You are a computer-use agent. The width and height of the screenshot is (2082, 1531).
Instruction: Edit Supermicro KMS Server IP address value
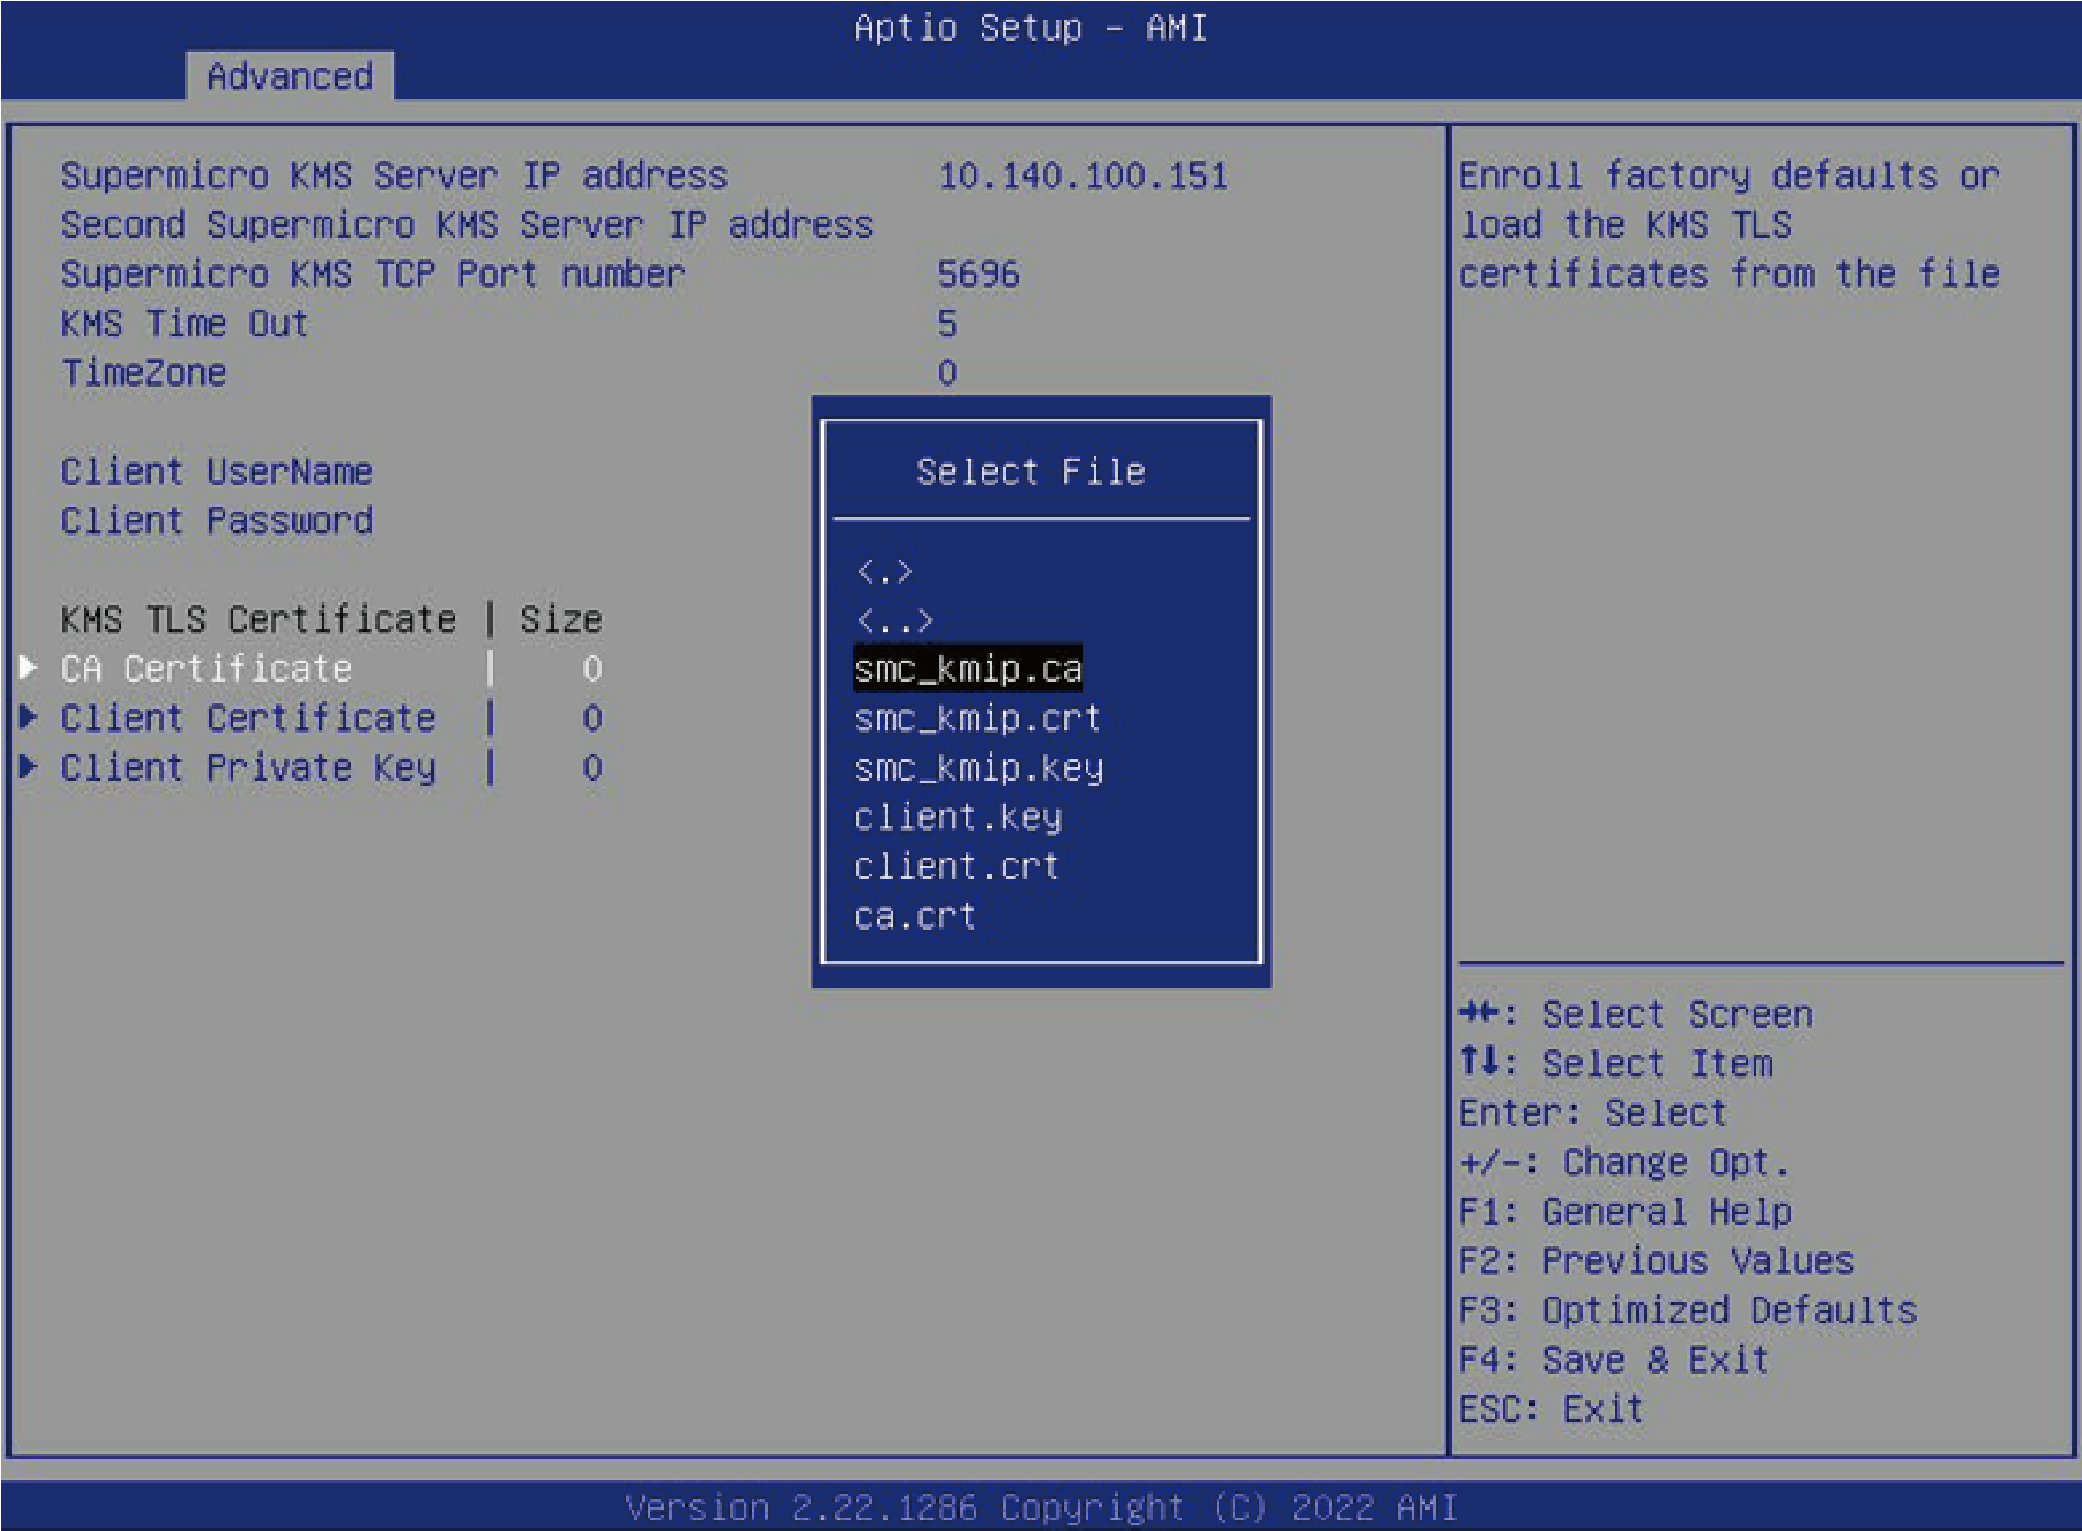click(1082, 176)
